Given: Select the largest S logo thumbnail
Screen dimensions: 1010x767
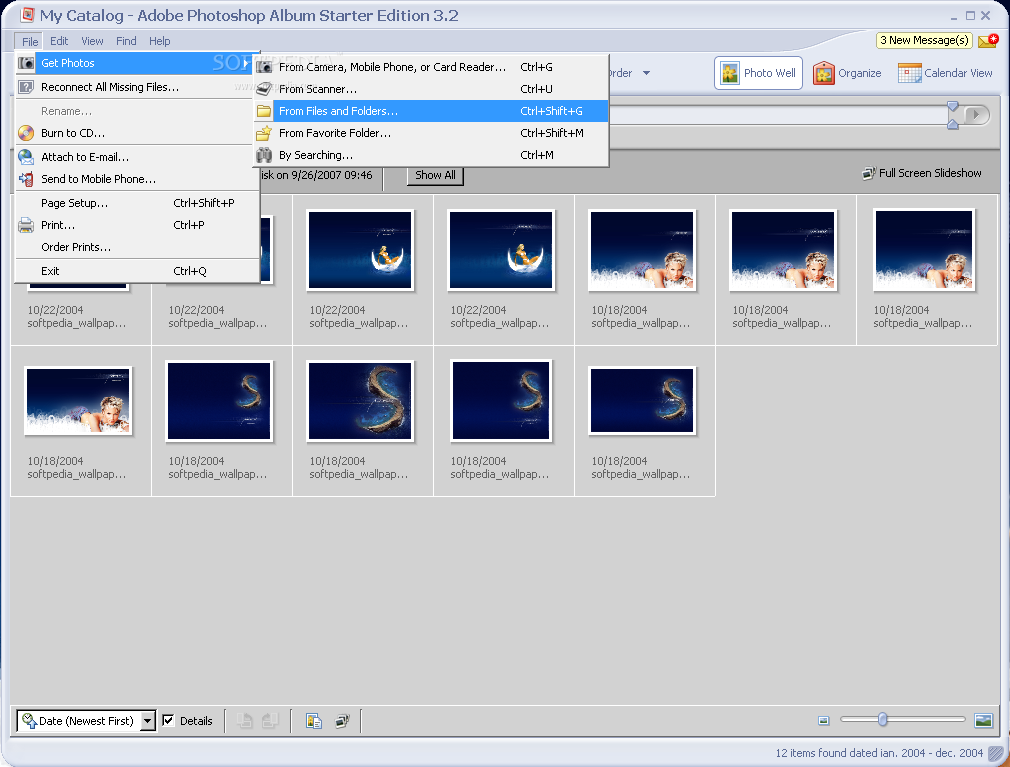Looking at the screenshot, I should 359,401.
